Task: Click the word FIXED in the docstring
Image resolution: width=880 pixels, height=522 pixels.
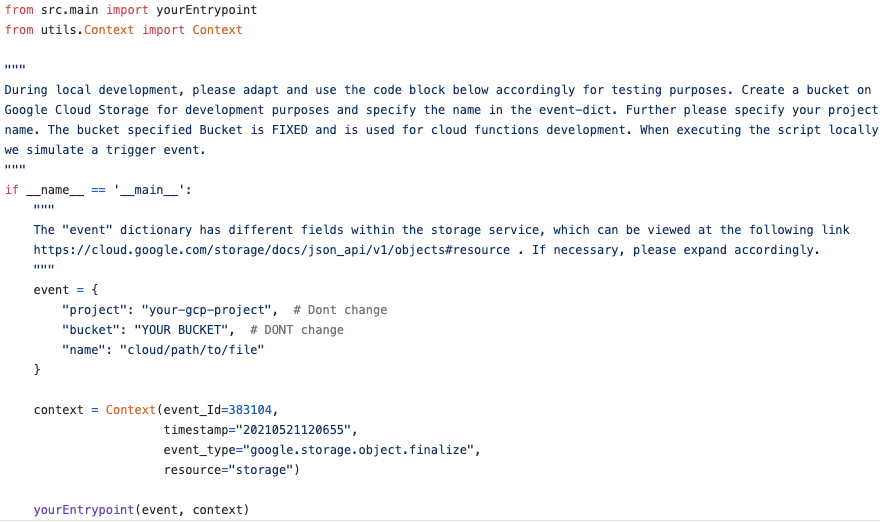Action: 290,130
